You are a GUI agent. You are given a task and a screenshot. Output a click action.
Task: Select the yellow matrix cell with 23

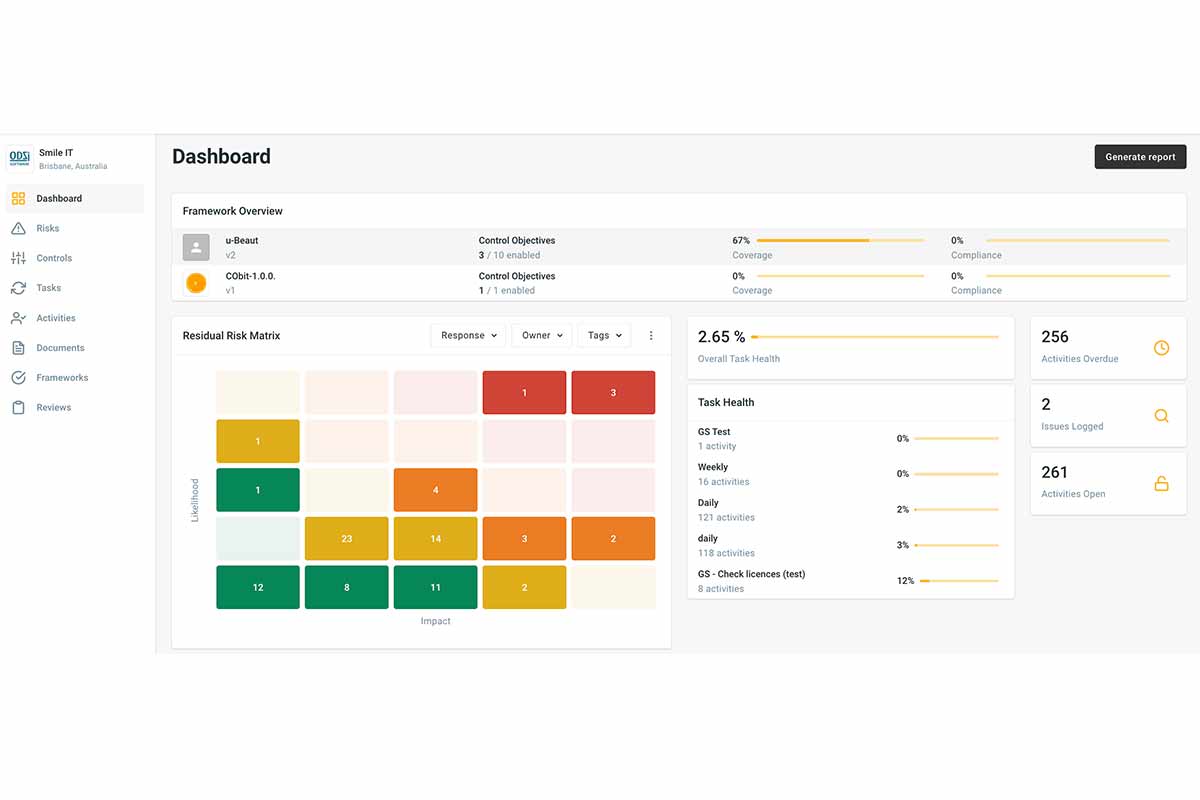pyautogui.click(x=346, y=539)
